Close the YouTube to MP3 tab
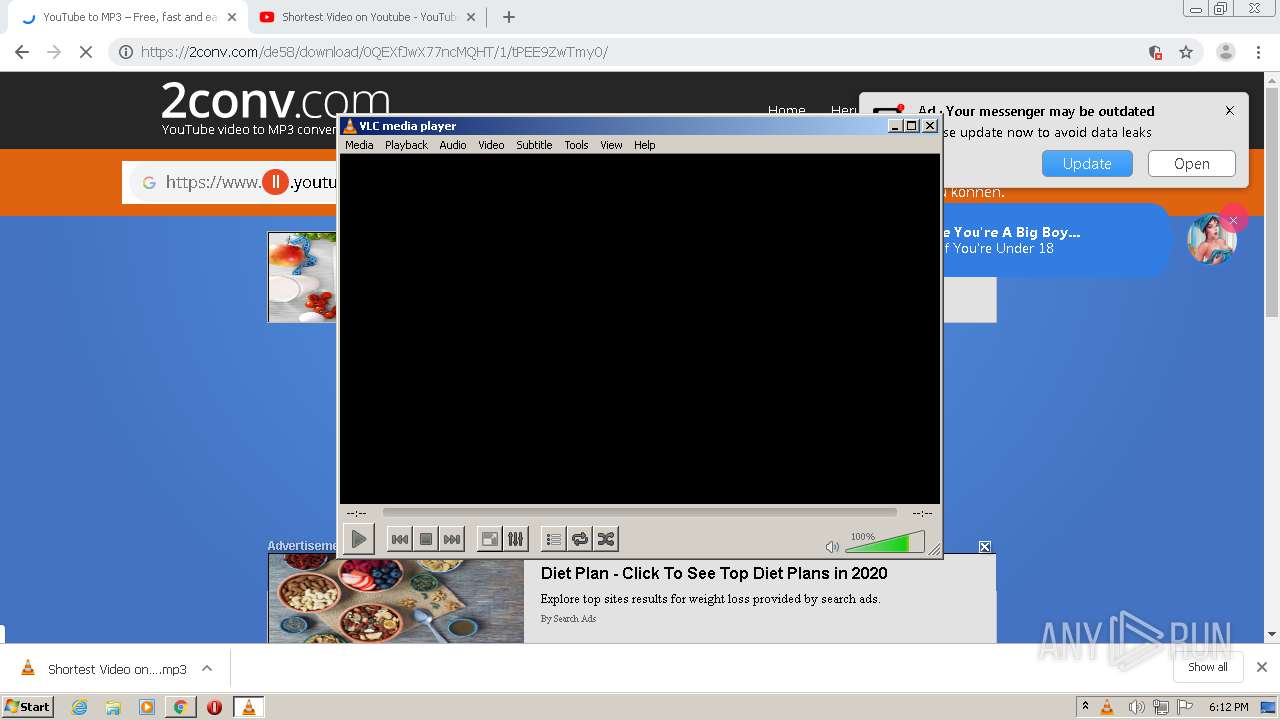The image size is (1280, 720). 232,17
